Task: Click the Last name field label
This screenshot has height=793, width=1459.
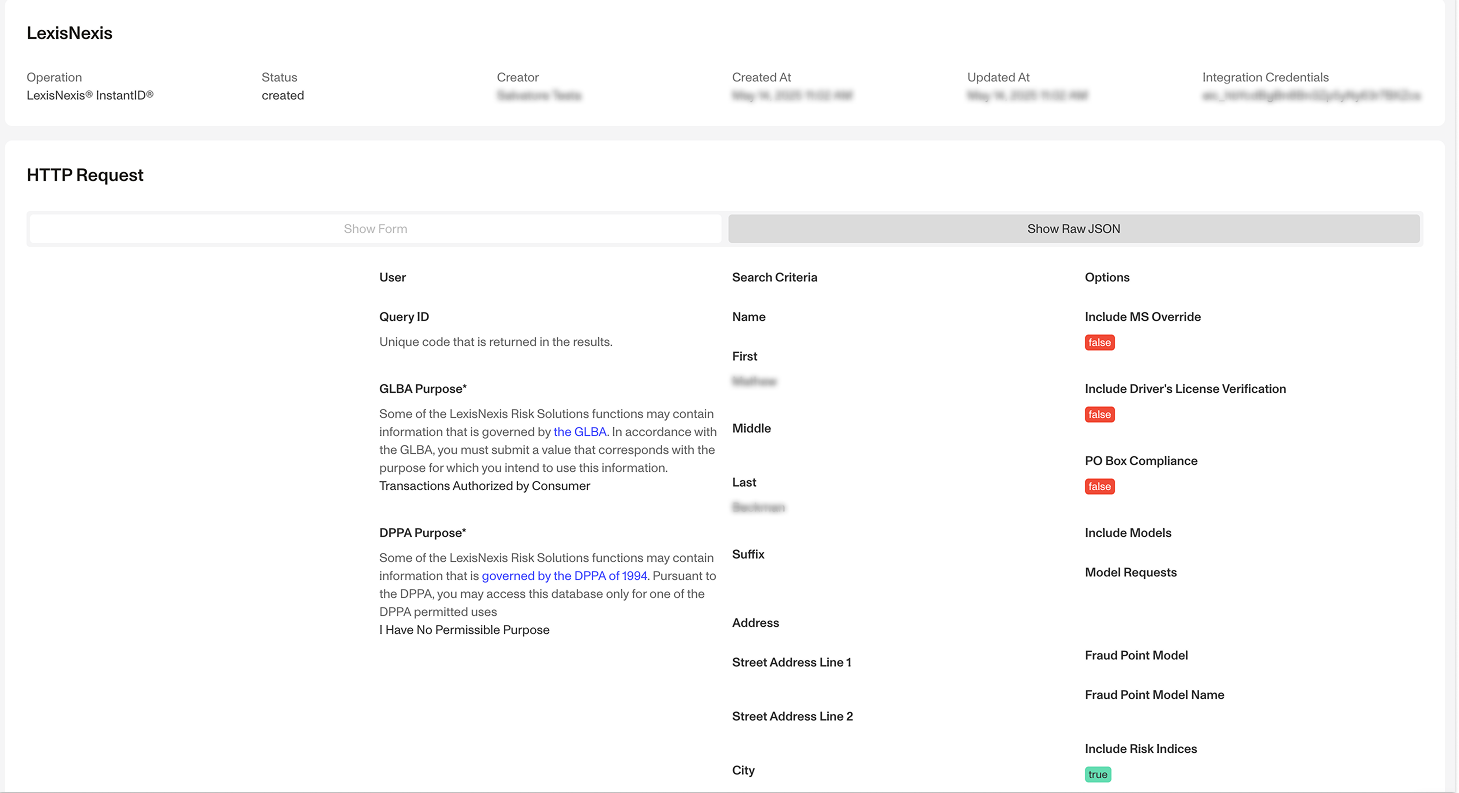Action: tap(745, 483)
